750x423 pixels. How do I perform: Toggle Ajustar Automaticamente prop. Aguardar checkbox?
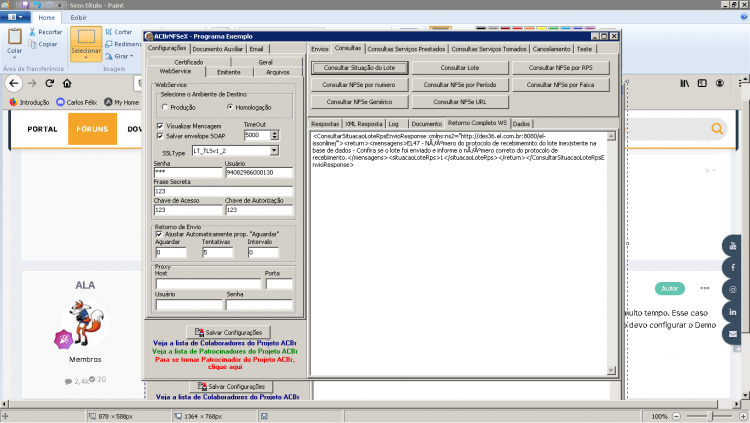coord(159,234)
